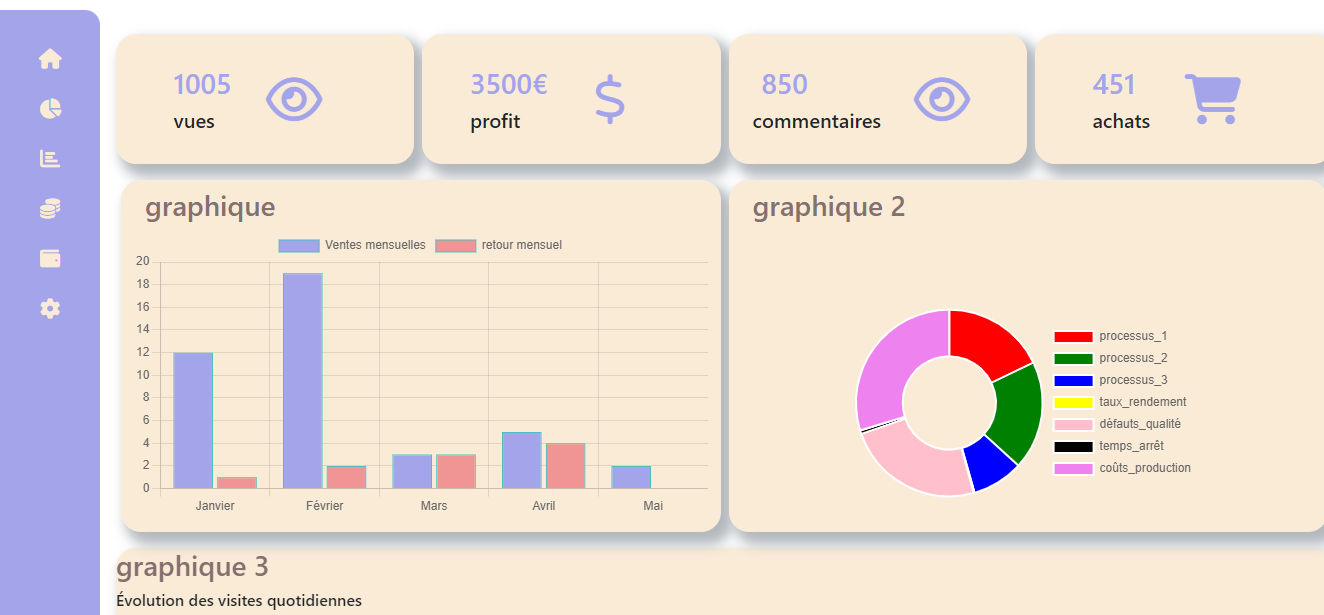Click the dollar sign profit icon
Viewport: 1324px width, 615px height.
coord(609,99)
